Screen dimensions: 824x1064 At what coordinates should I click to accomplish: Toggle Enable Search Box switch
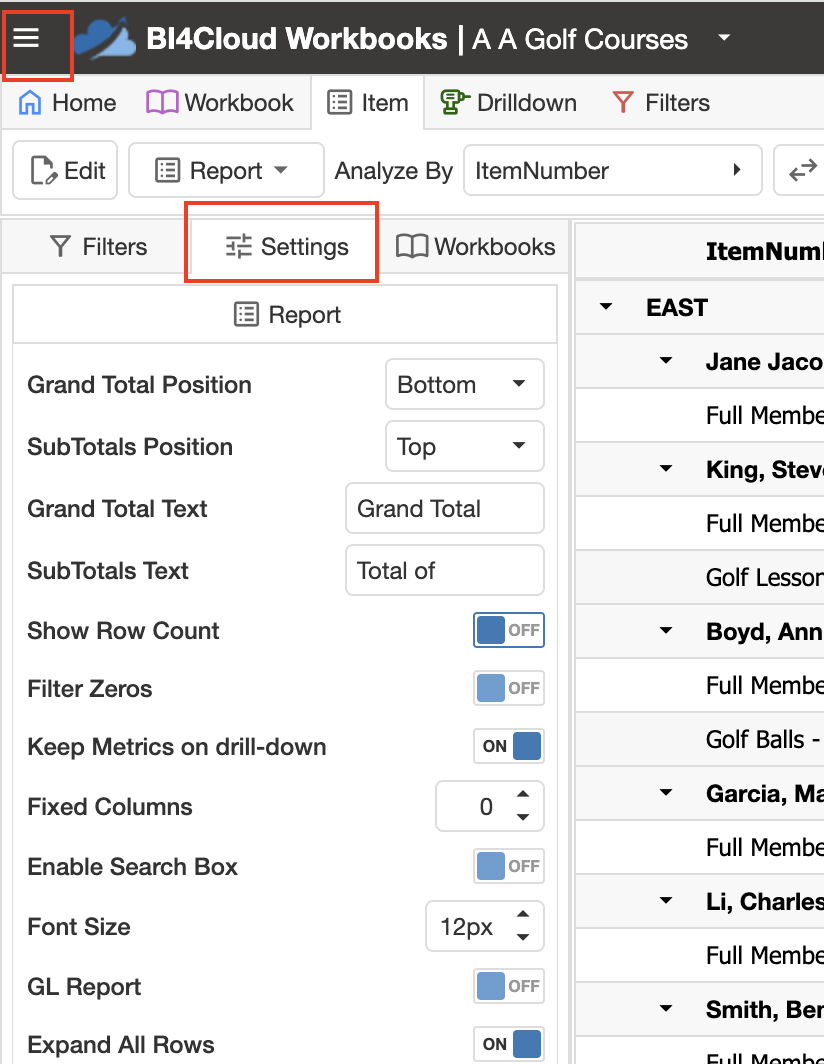(508, 867)
